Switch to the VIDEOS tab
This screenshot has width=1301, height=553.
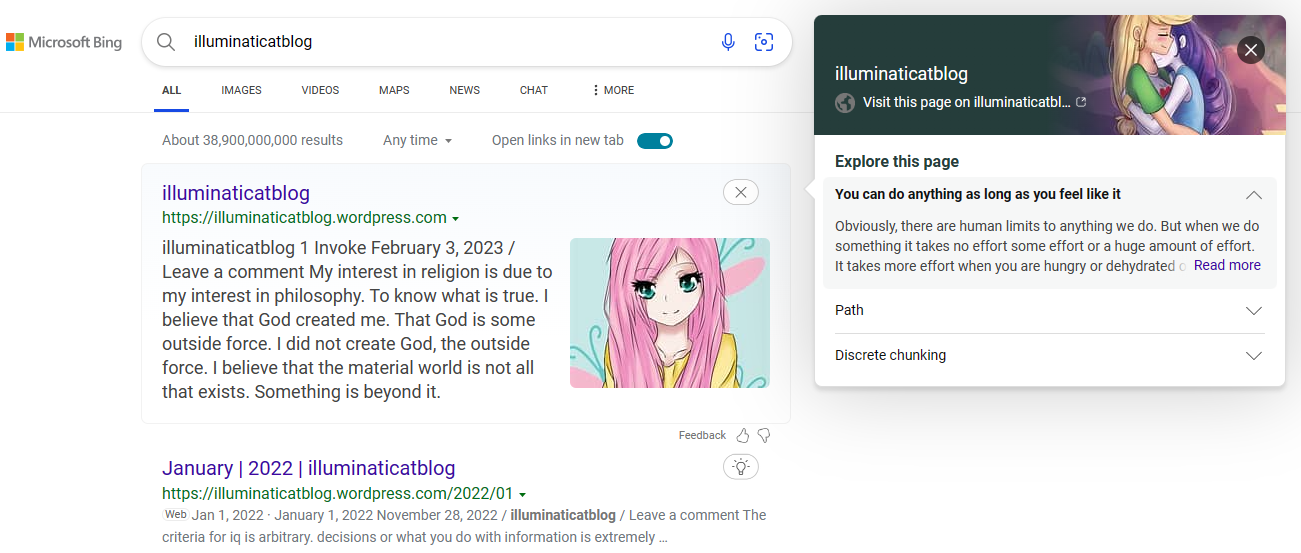[x=320, y=90]
